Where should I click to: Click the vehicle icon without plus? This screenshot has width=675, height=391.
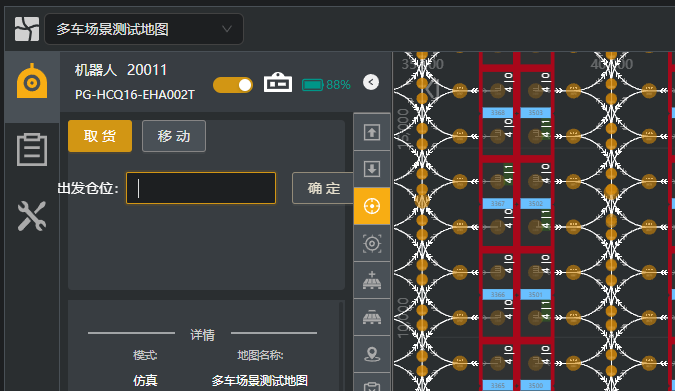[x=372, y=317]
